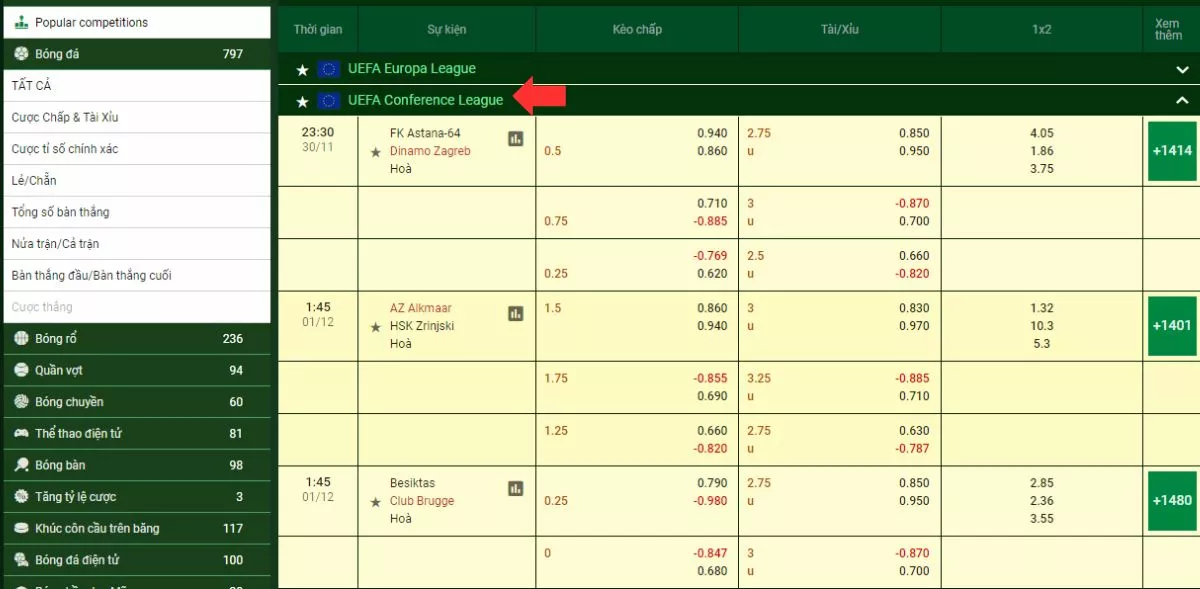1200x589 pixels.
Task: Open stats icon for Besiktas match
Action: 516,488
